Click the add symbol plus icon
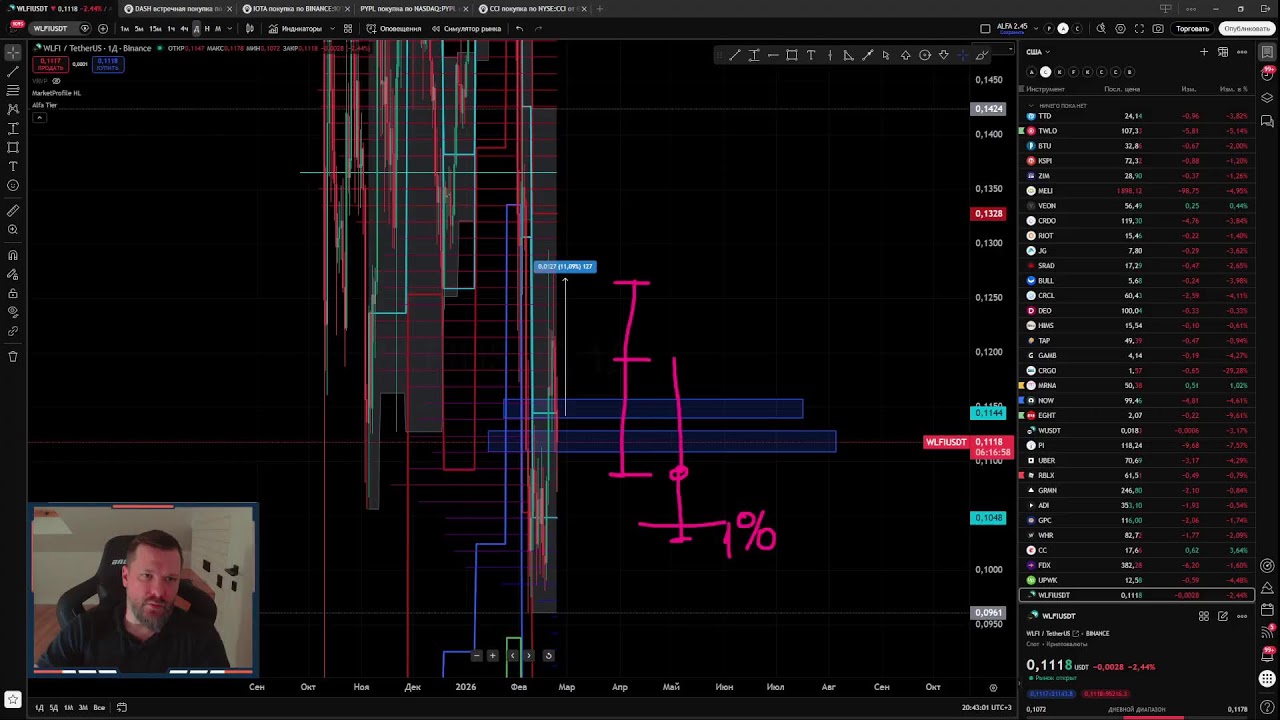1280x720 pixels. tap(103, 28)
